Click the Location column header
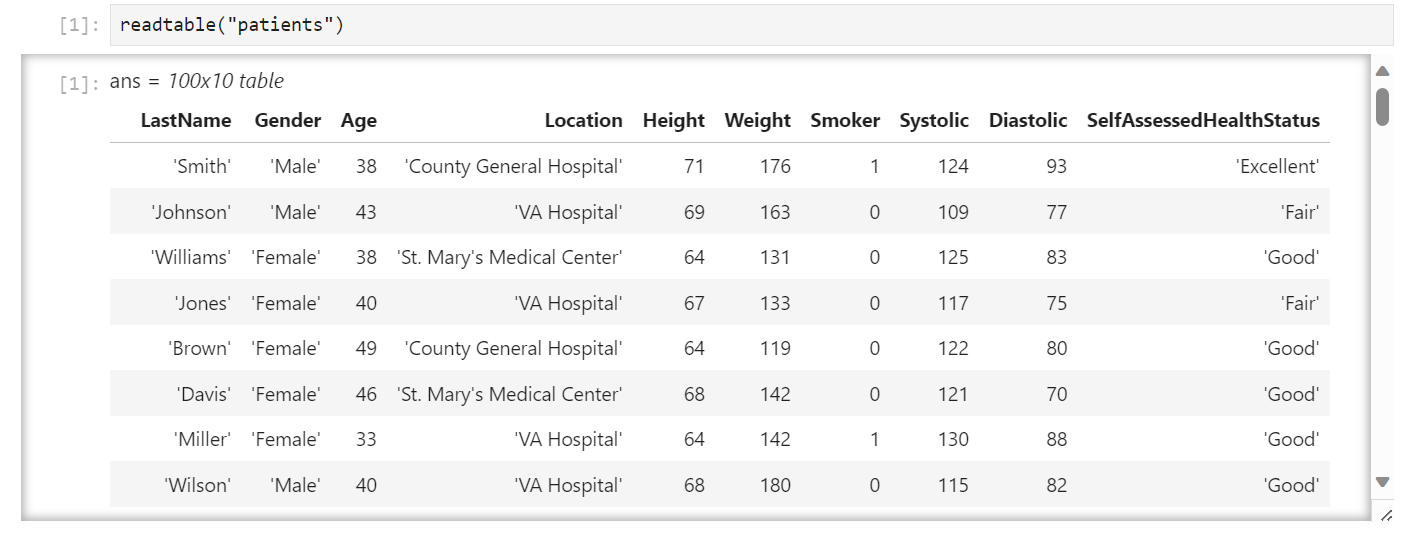1402x534 pixels. coord(583,120)
